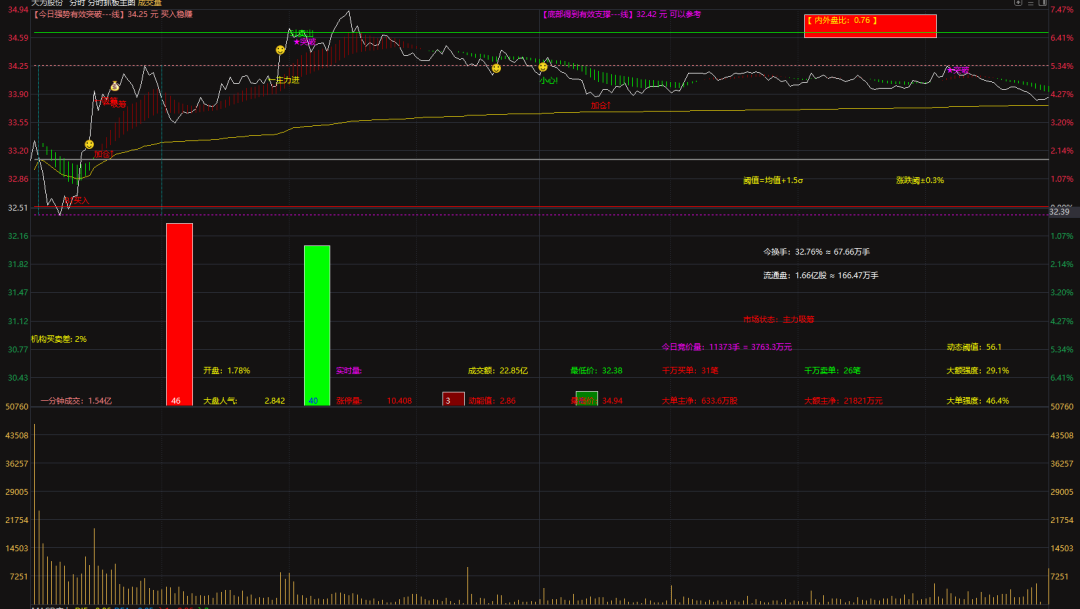Click the 市场状态 主力吸筹 status text
The width and height of the screenshot is (1080, 609).
[x=778, y=320]
